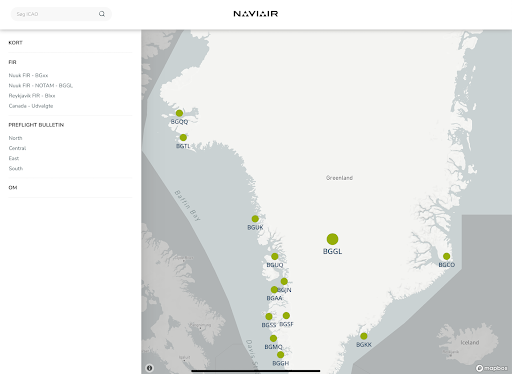Image resolution: width=512 pixels, height=374 pixels.
Task: Collapse the FIR section
Action: pyautogui.click(x=12, y=62)
